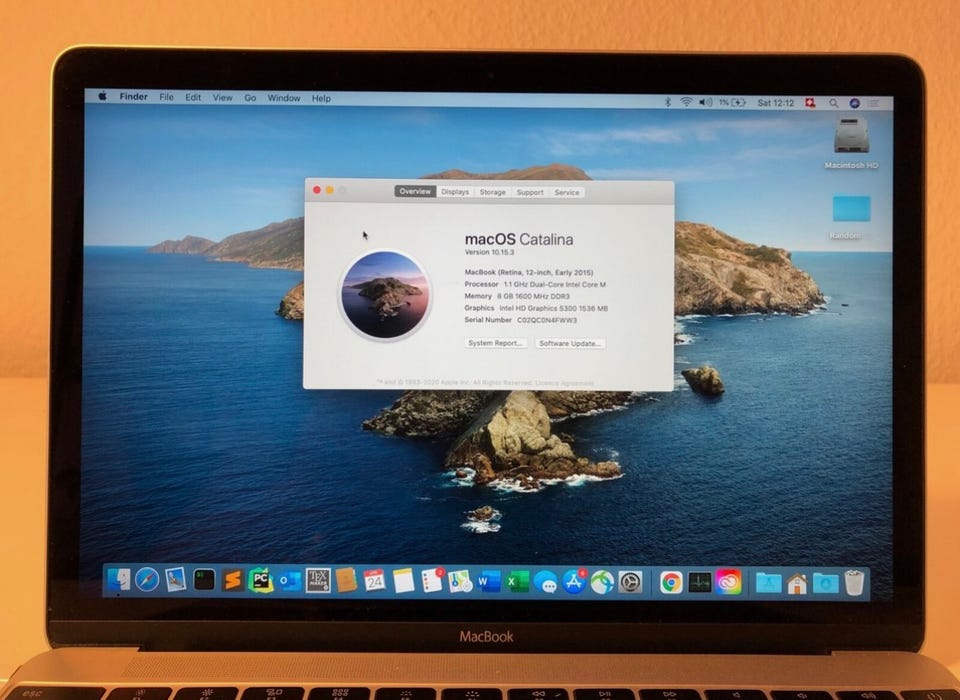Click the Licence Agreement link
The image size is (960, 700).
[x=564, y=383]
